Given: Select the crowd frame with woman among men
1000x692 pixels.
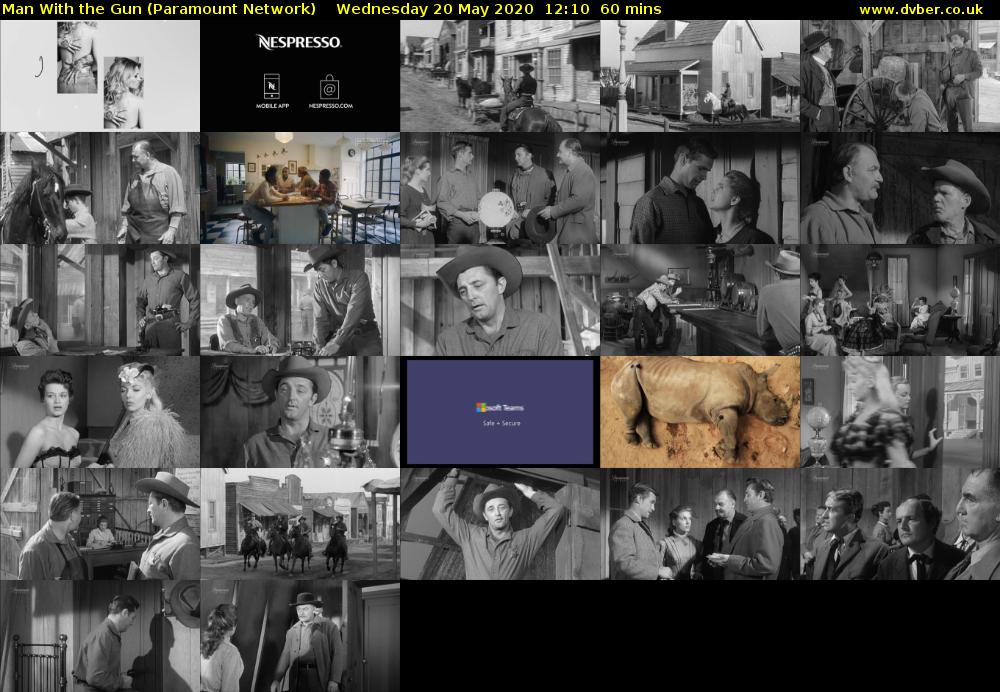Looking at the screenshot, I should [700, 524].
